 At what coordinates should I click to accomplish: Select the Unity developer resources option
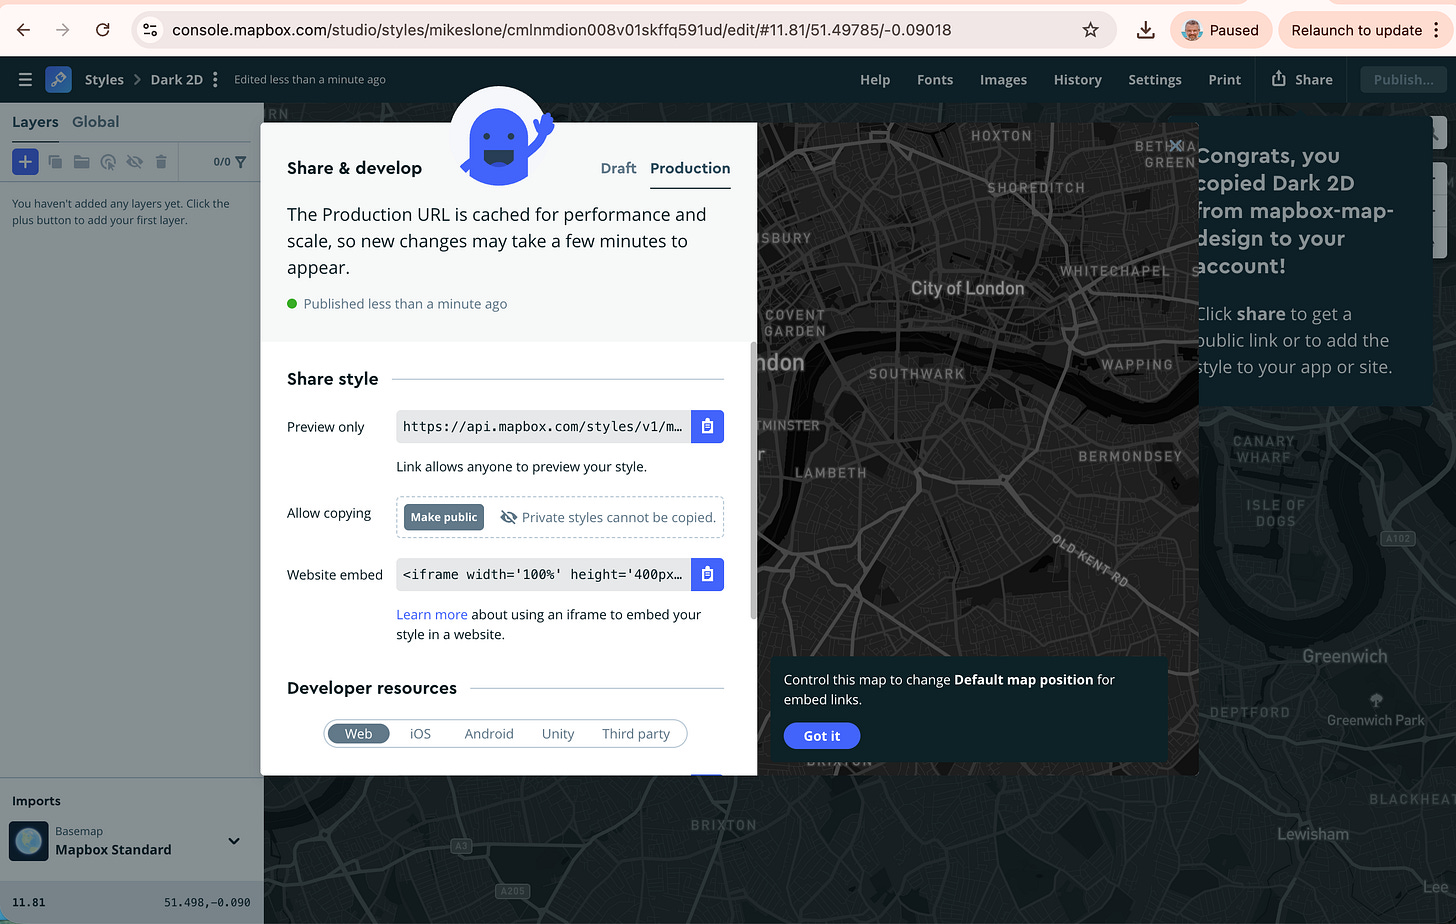(558, 734)
